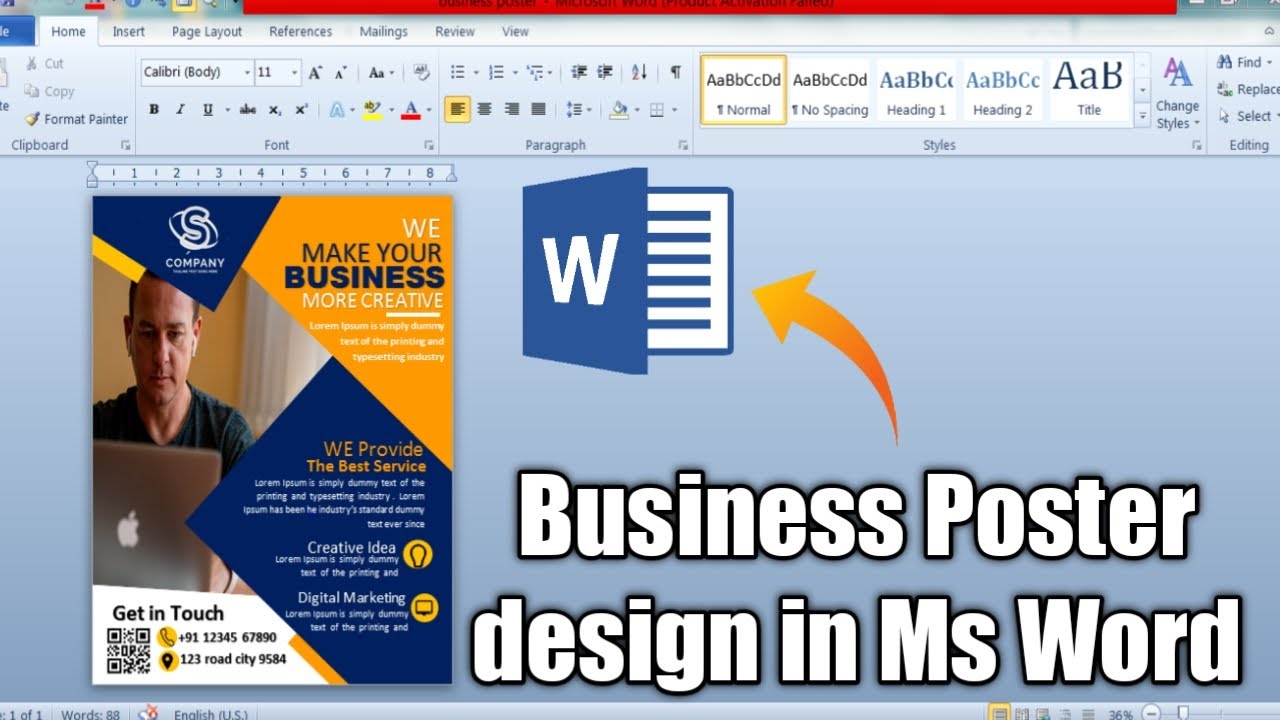Open the font name dropdown
The image size is (1280, 720).
[x=247, y=72]
